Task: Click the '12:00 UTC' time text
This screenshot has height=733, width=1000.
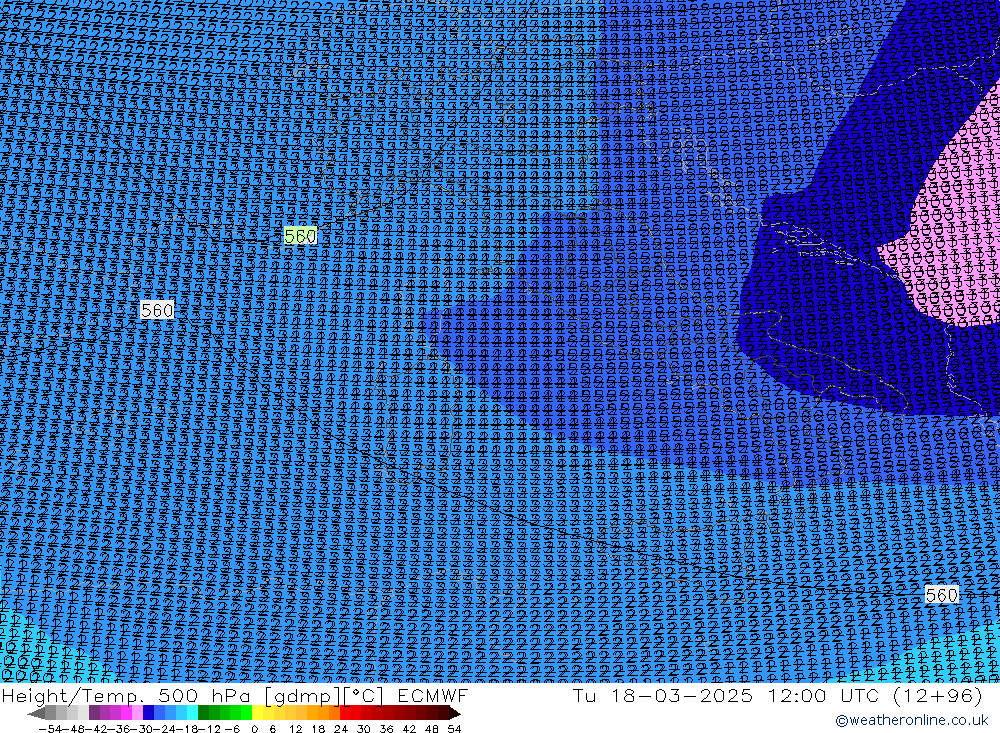Action: [823, 696]
